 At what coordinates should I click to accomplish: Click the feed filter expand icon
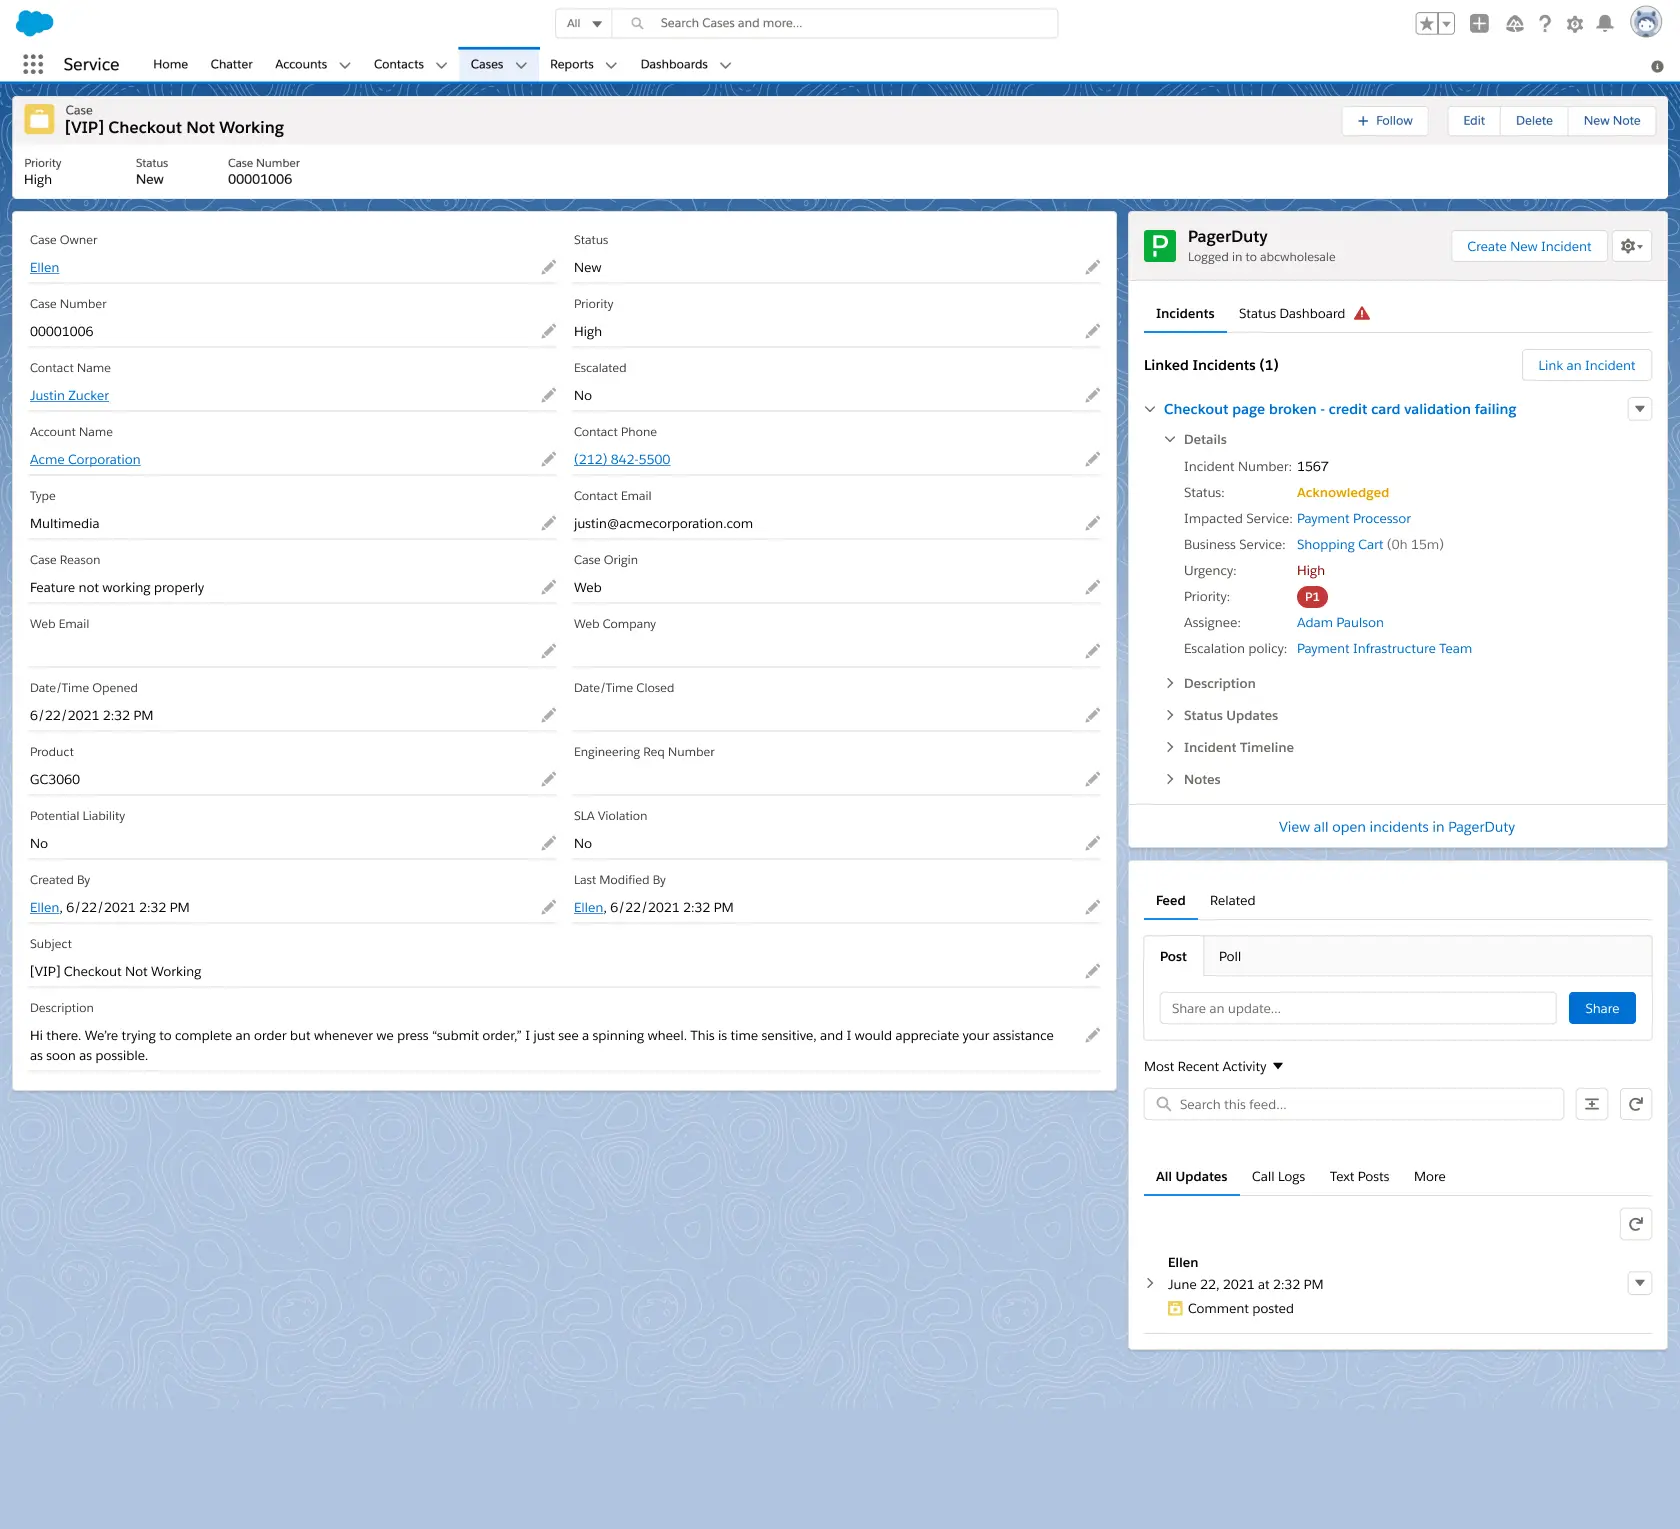tap(1592, 1104)
